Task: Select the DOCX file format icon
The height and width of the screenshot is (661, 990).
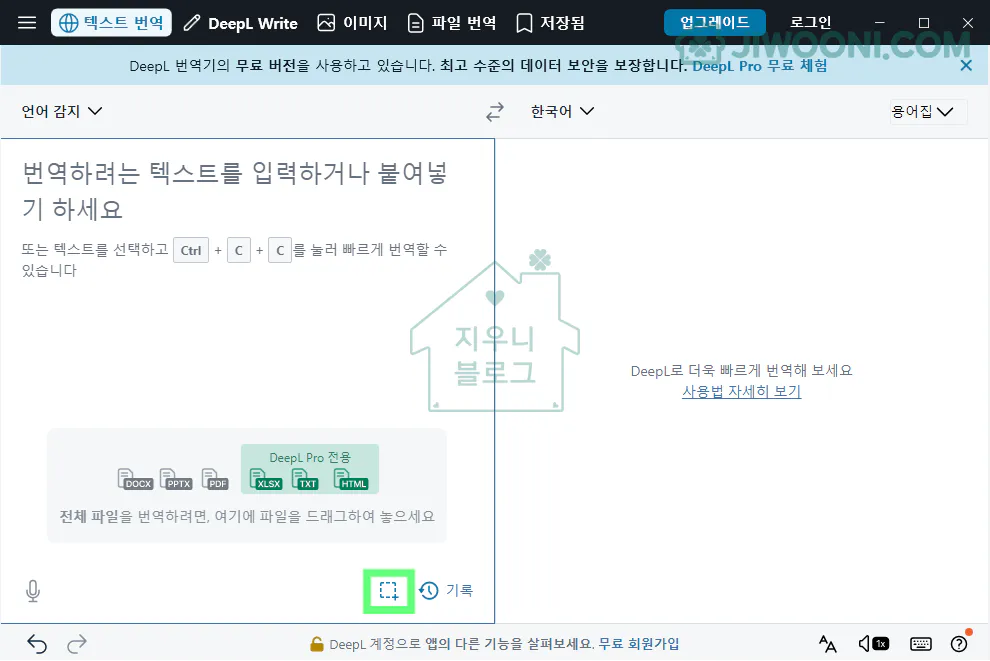Action: pos(134,477)
